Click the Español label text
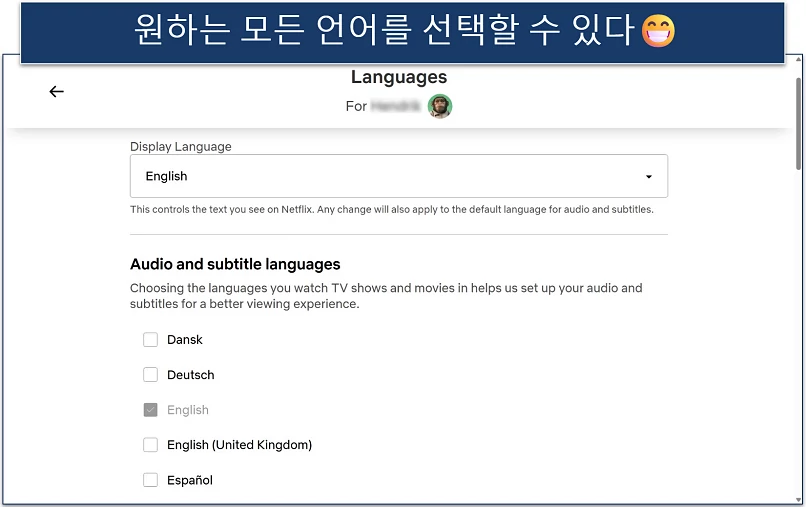 coord(190,480)
